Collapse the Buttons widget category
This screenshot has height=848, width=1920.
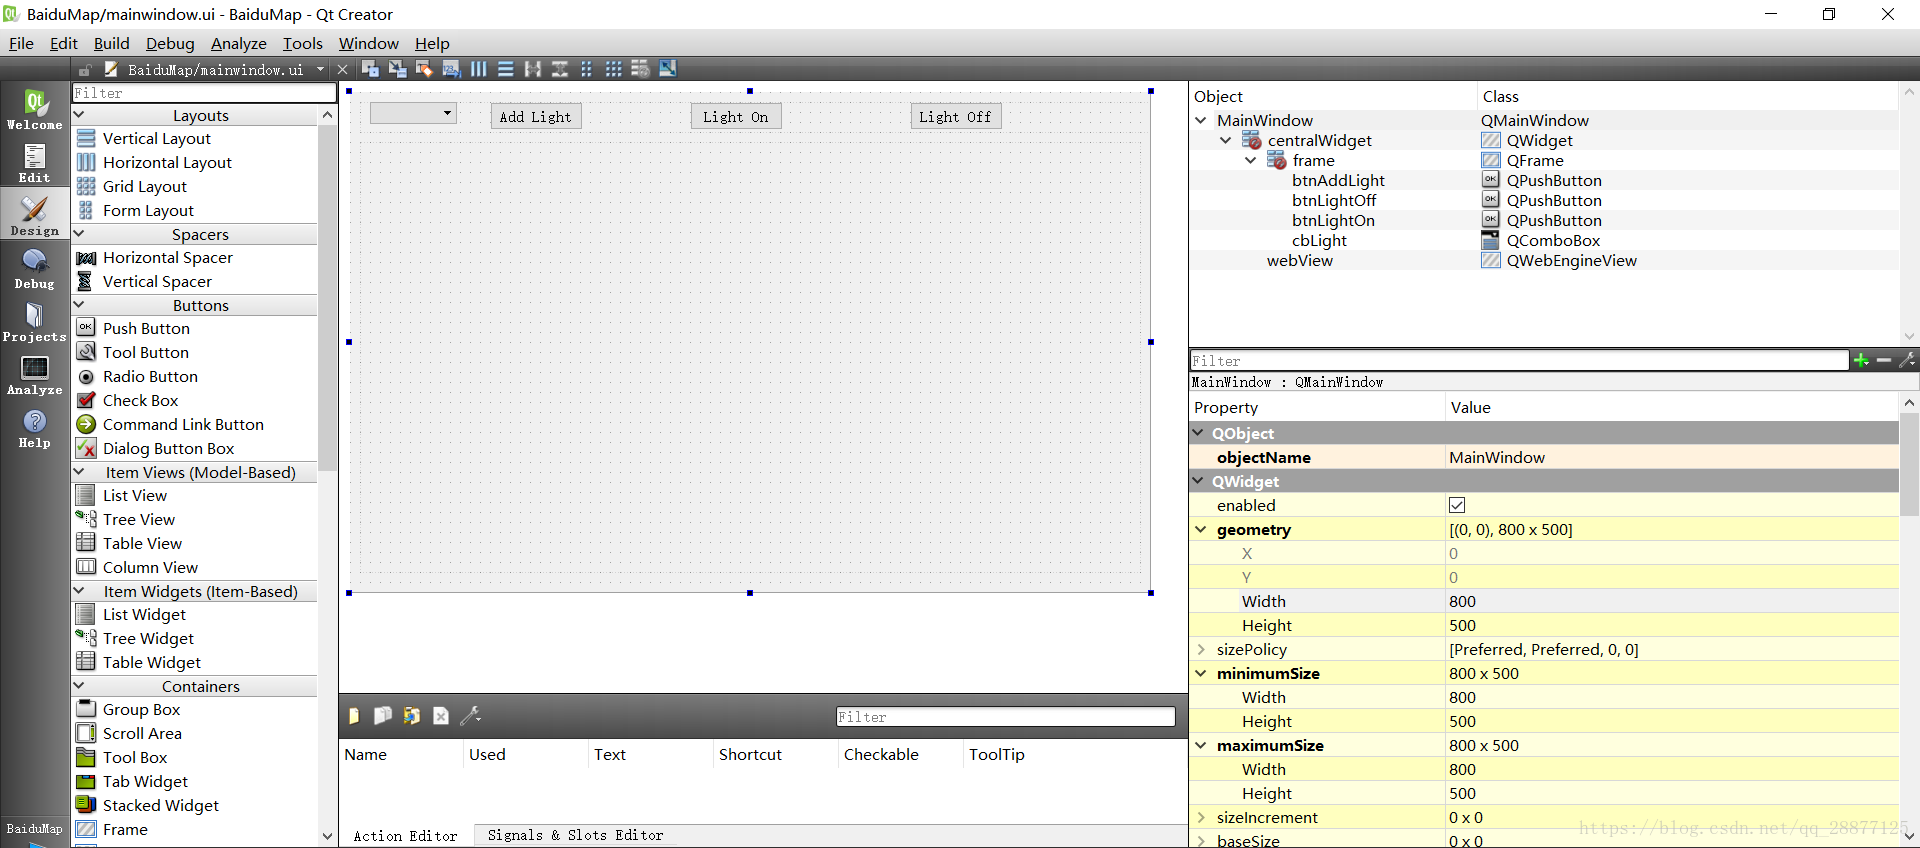(x=80, y=305)
